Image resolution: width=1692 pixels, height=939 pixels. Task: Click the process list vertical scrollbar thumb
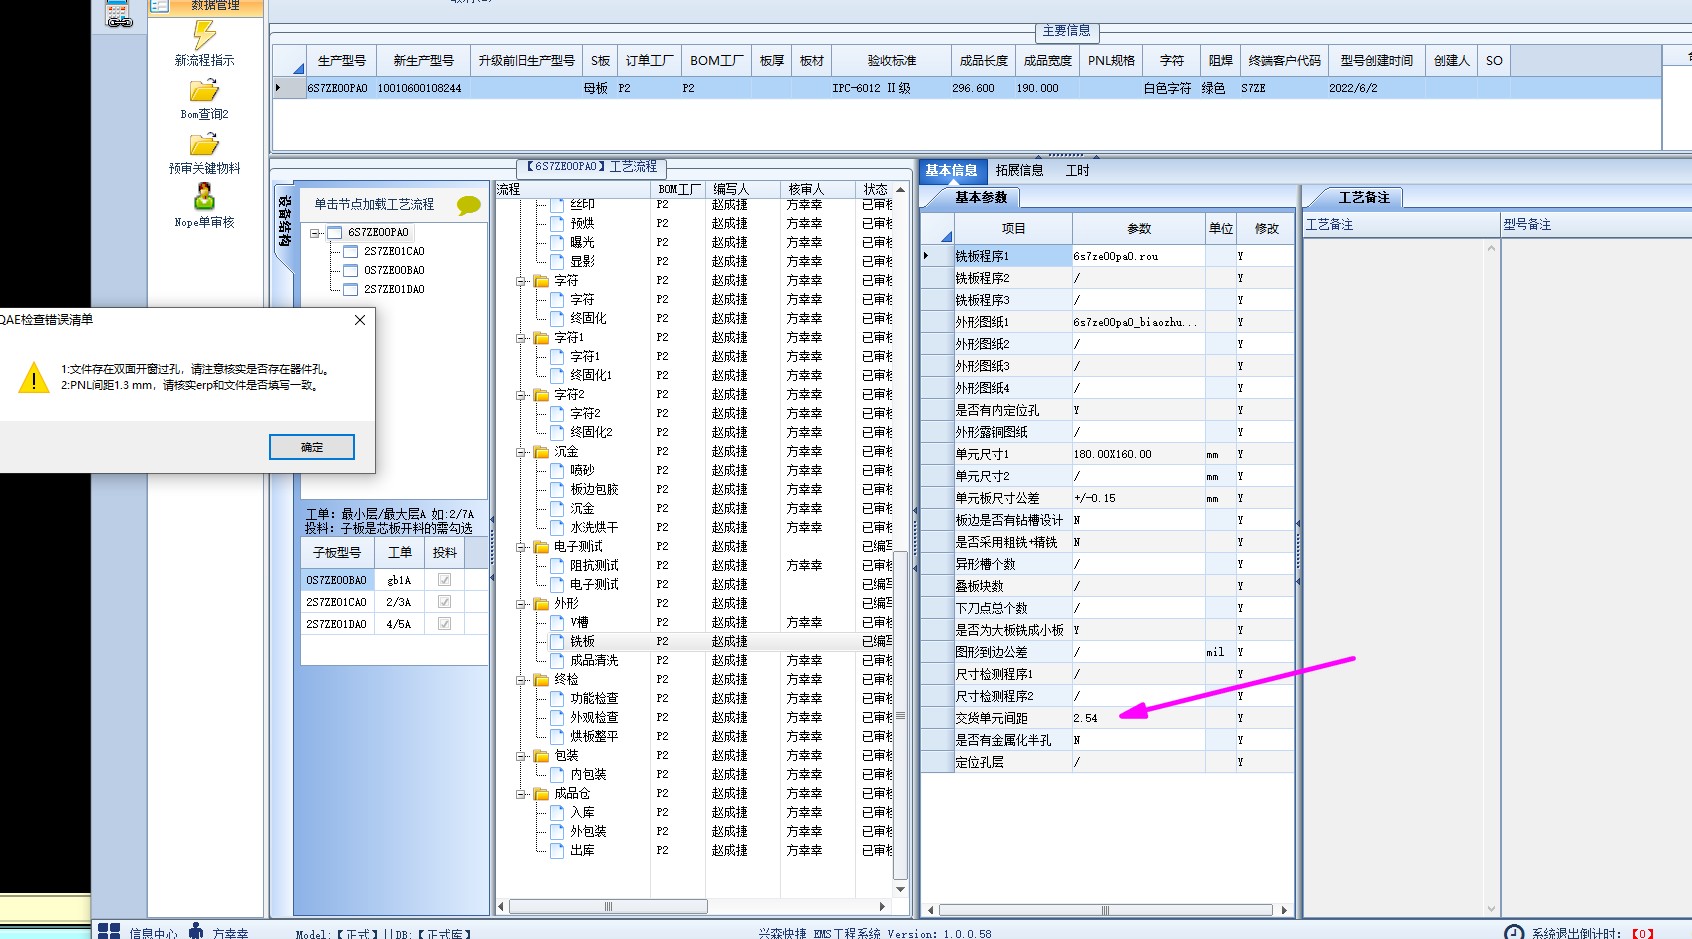pos(900,715)
